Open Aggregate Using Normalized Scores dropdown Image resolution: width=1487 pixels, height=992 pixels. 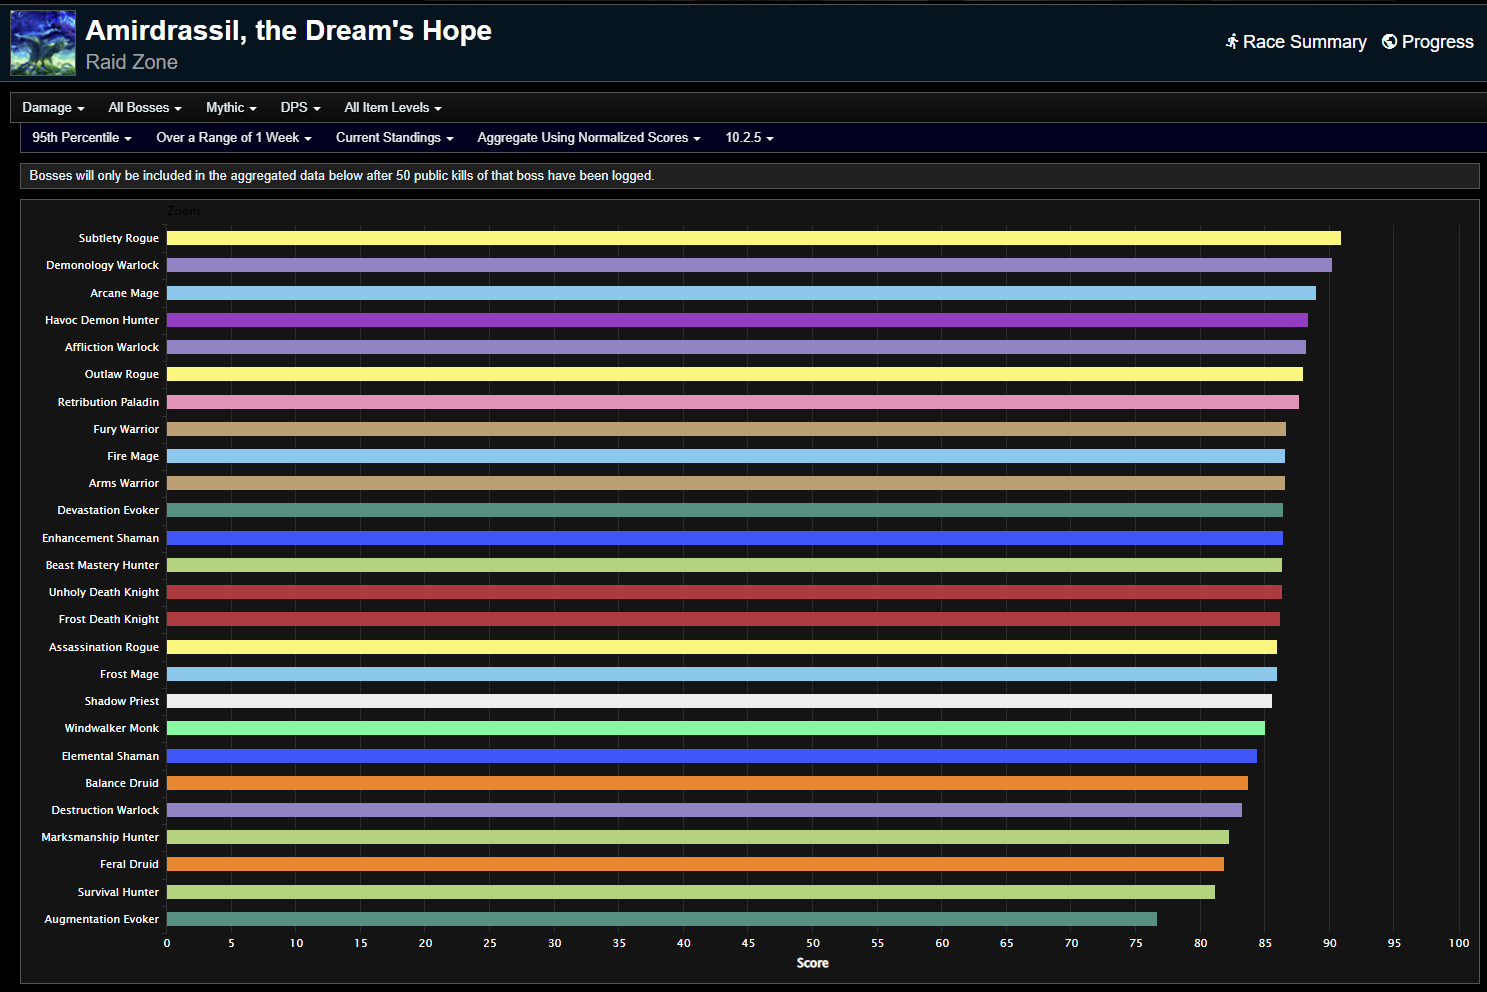click(588, 138)
